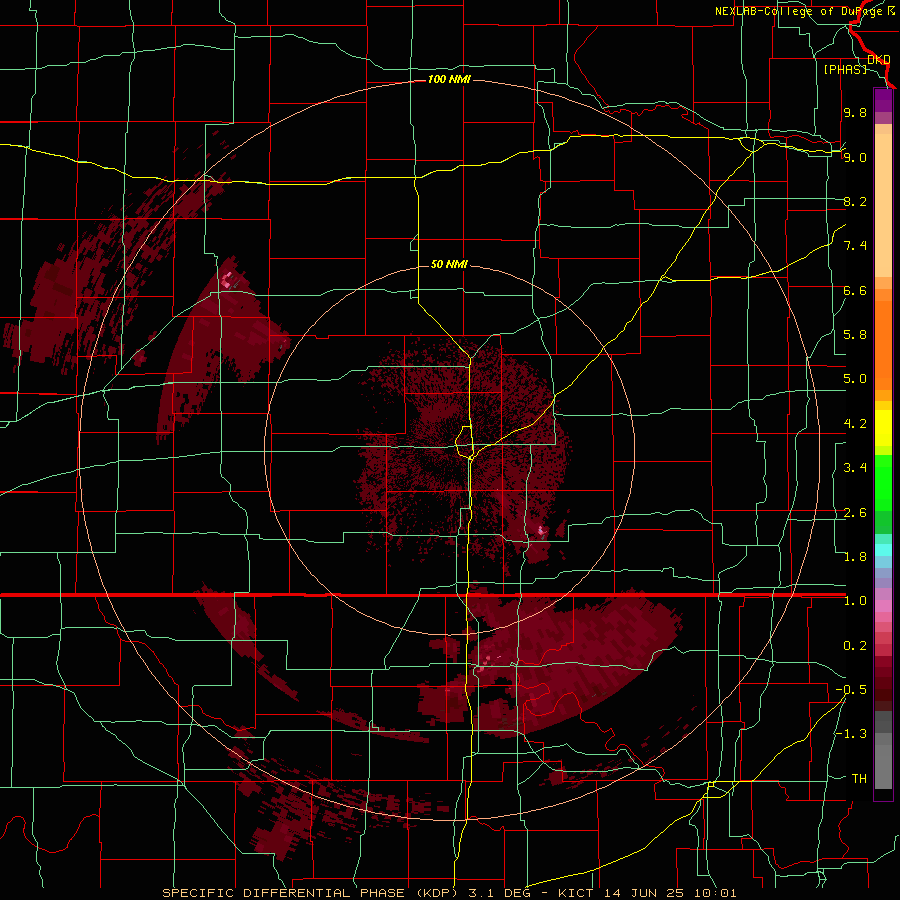
Task: Click the 1.8 scale value
Action: tap(855, 557)
